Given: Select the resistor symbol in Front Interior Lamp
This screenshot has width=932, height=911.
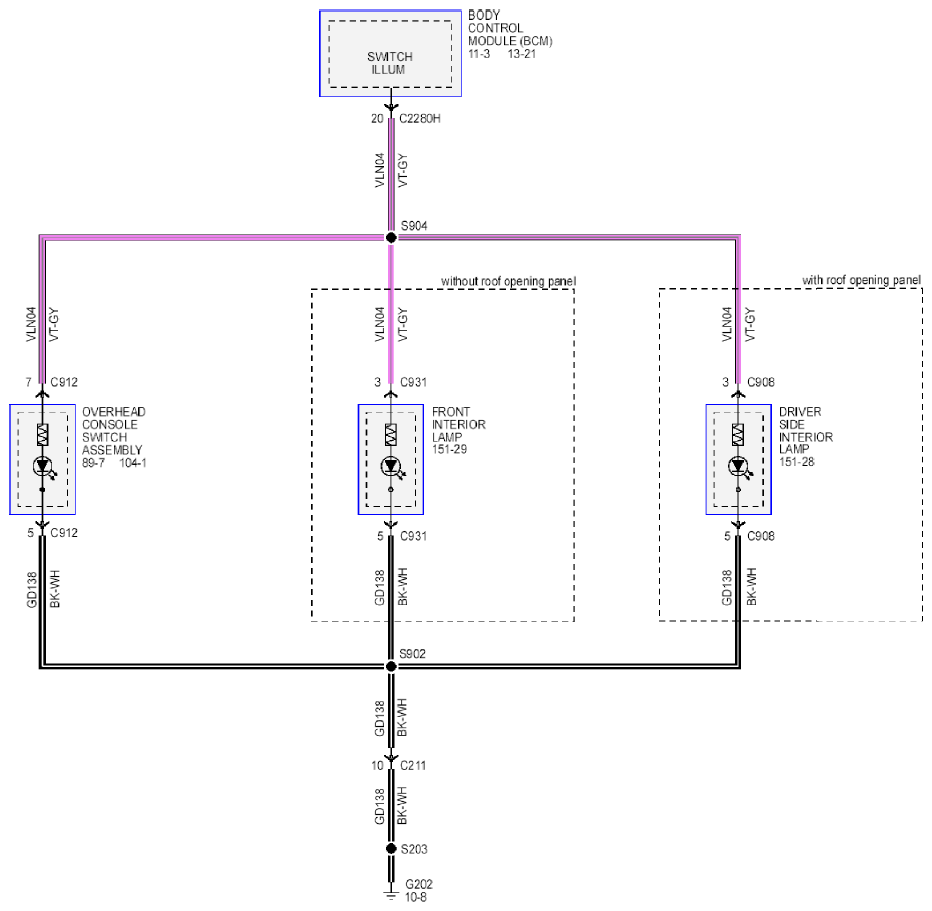Looking at the screenshot, I should [x=391, y=435].
